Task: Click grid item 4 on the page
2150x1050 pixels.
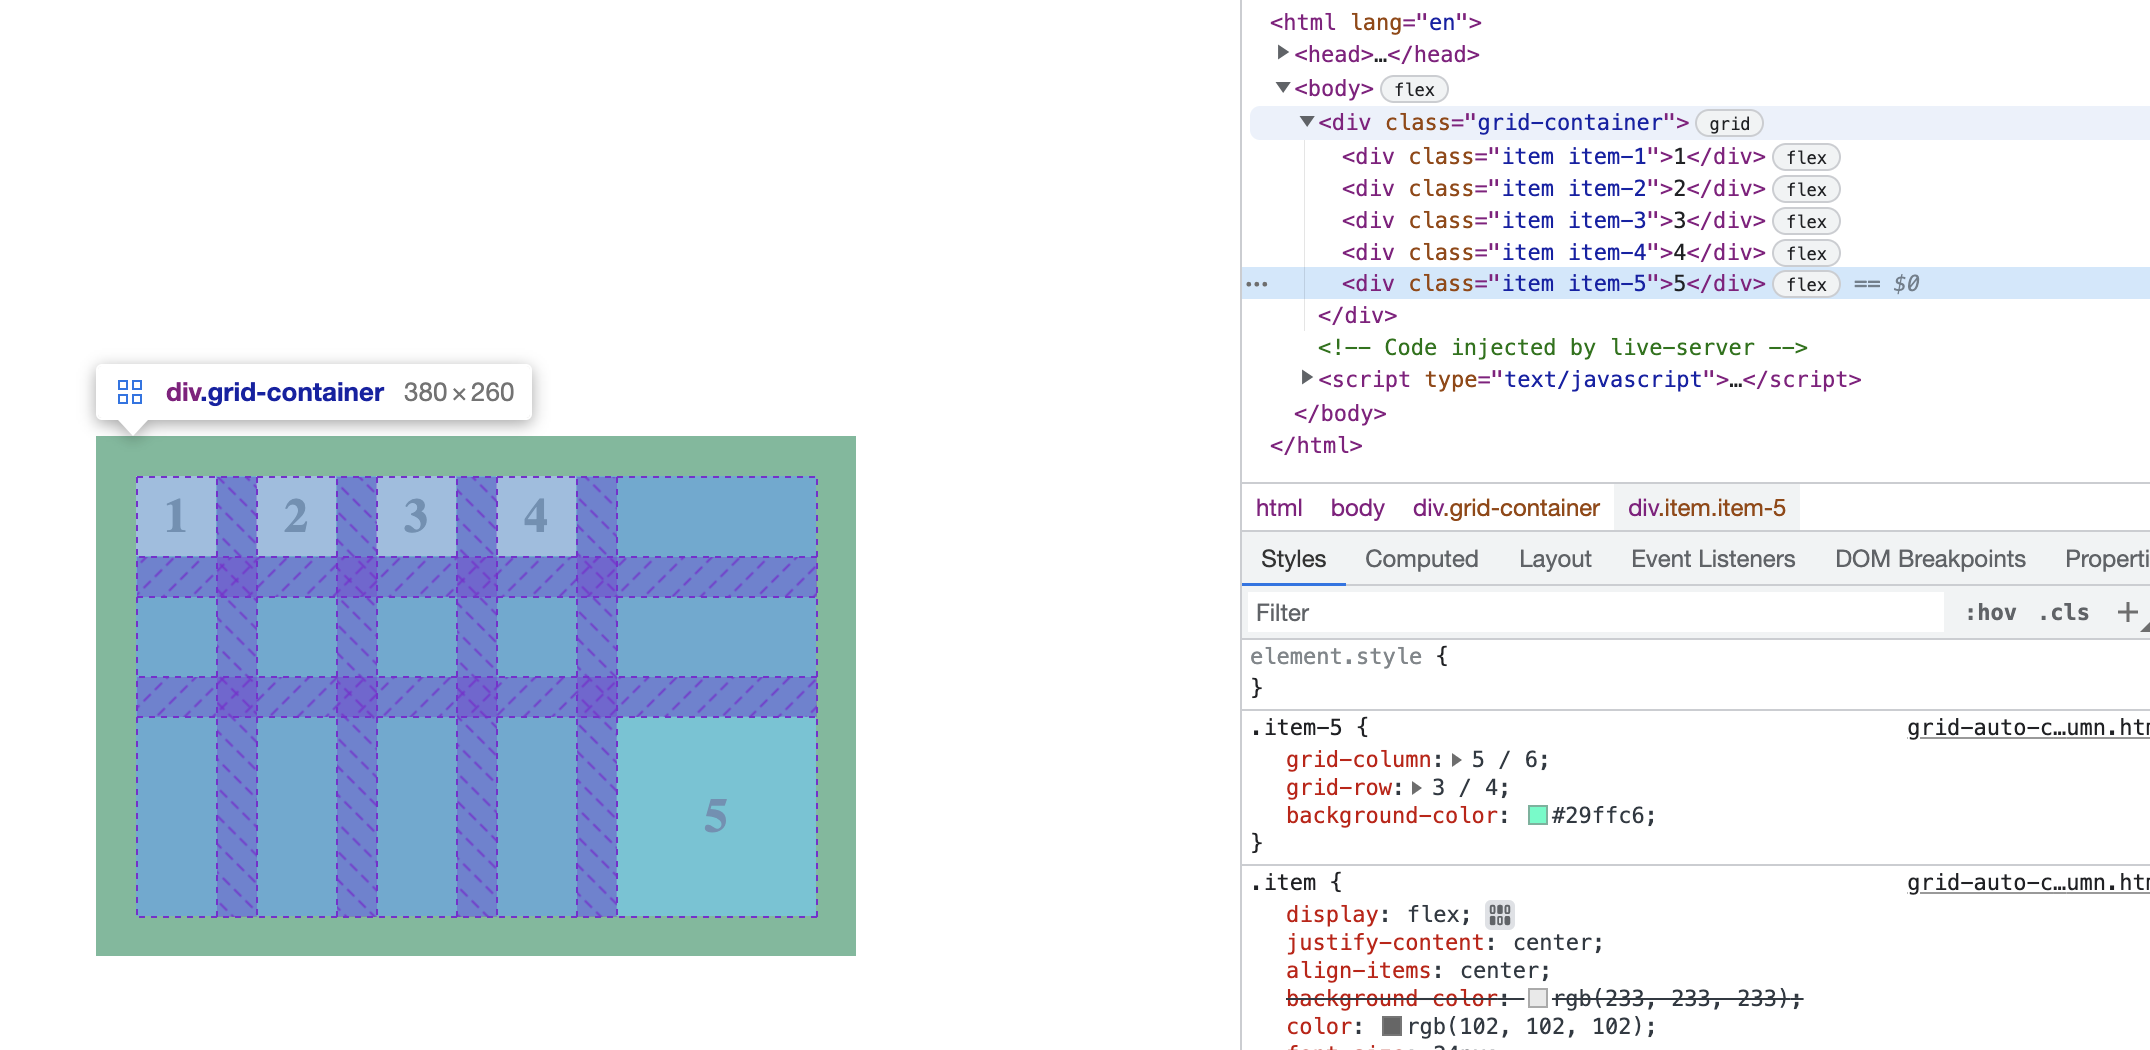Action: pyautogui.click(x=536, y=516)
